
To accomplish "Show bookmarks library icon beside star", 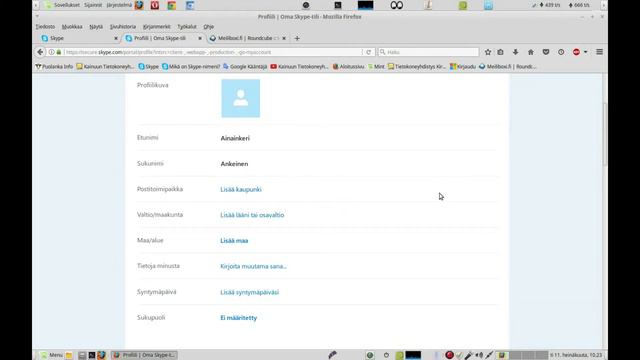I will click(500, 52).
